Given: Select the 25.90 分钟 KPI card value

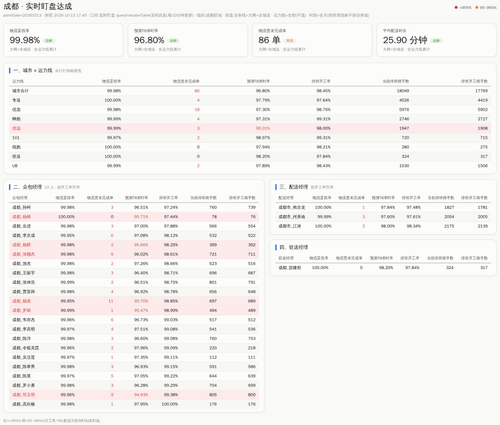Looking at the screenshot, I should pos(405,40).
